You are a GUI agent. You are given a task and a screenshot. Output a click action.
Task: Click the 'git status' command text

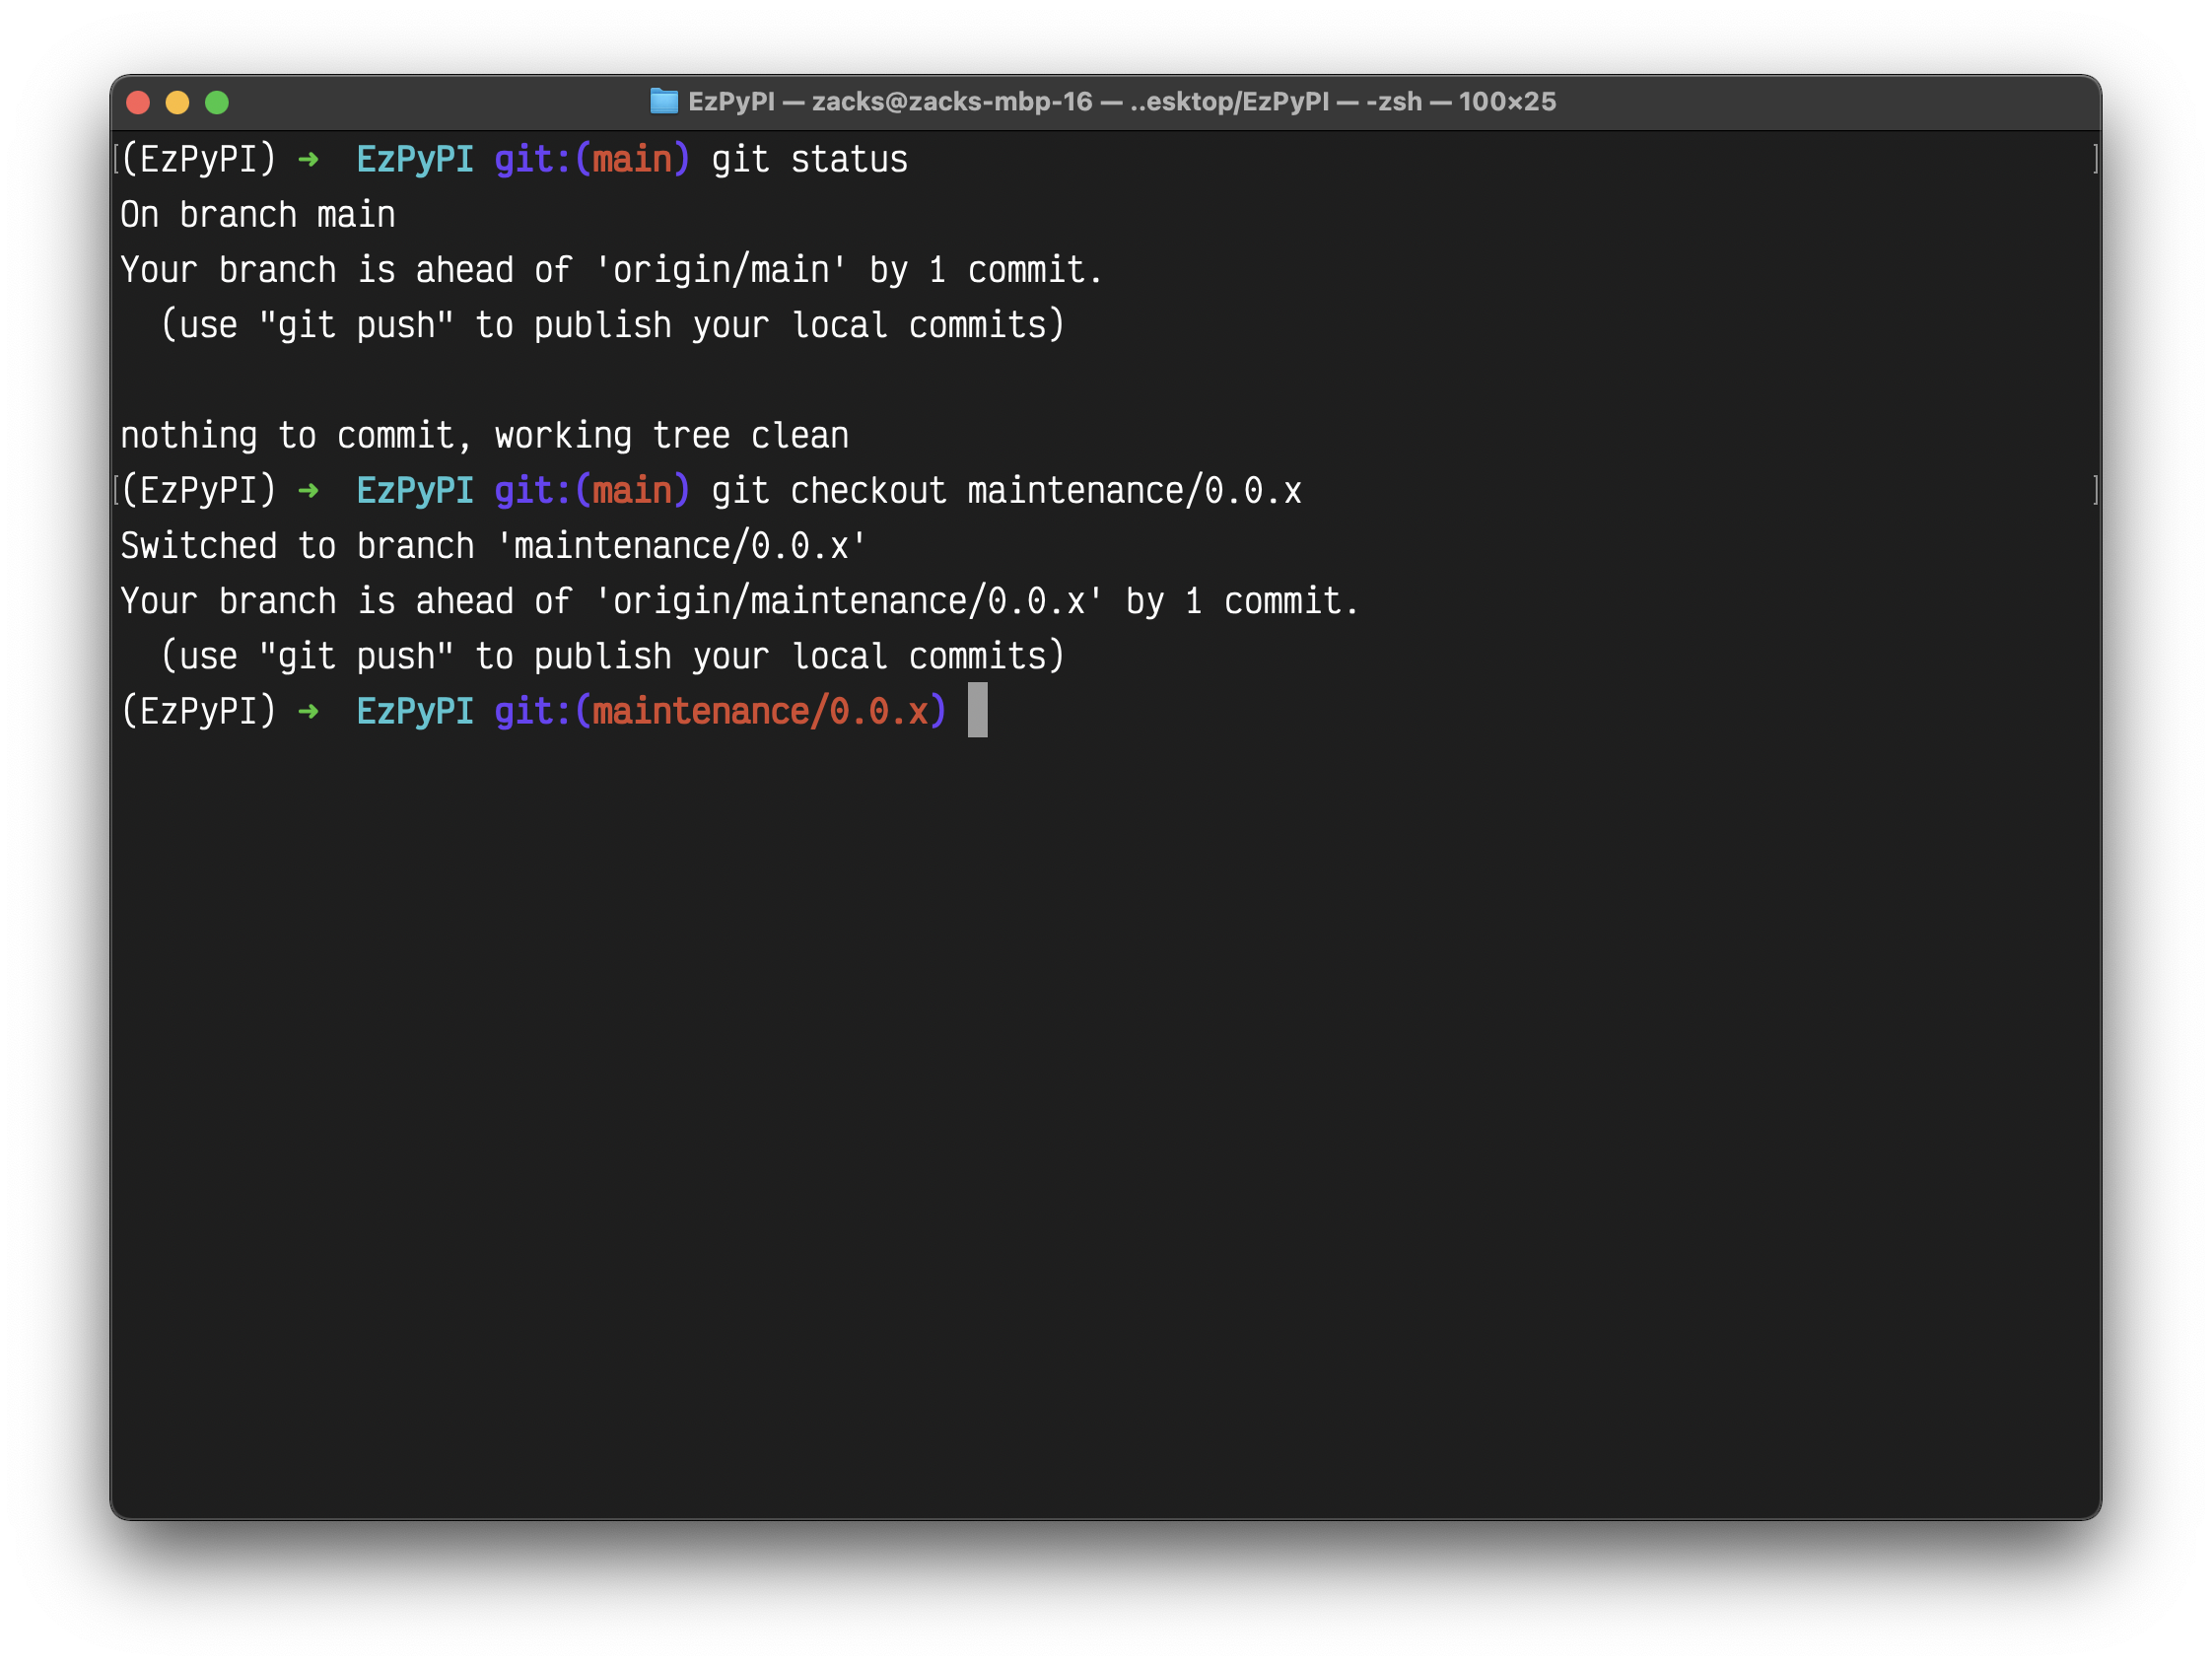point(809,160)
